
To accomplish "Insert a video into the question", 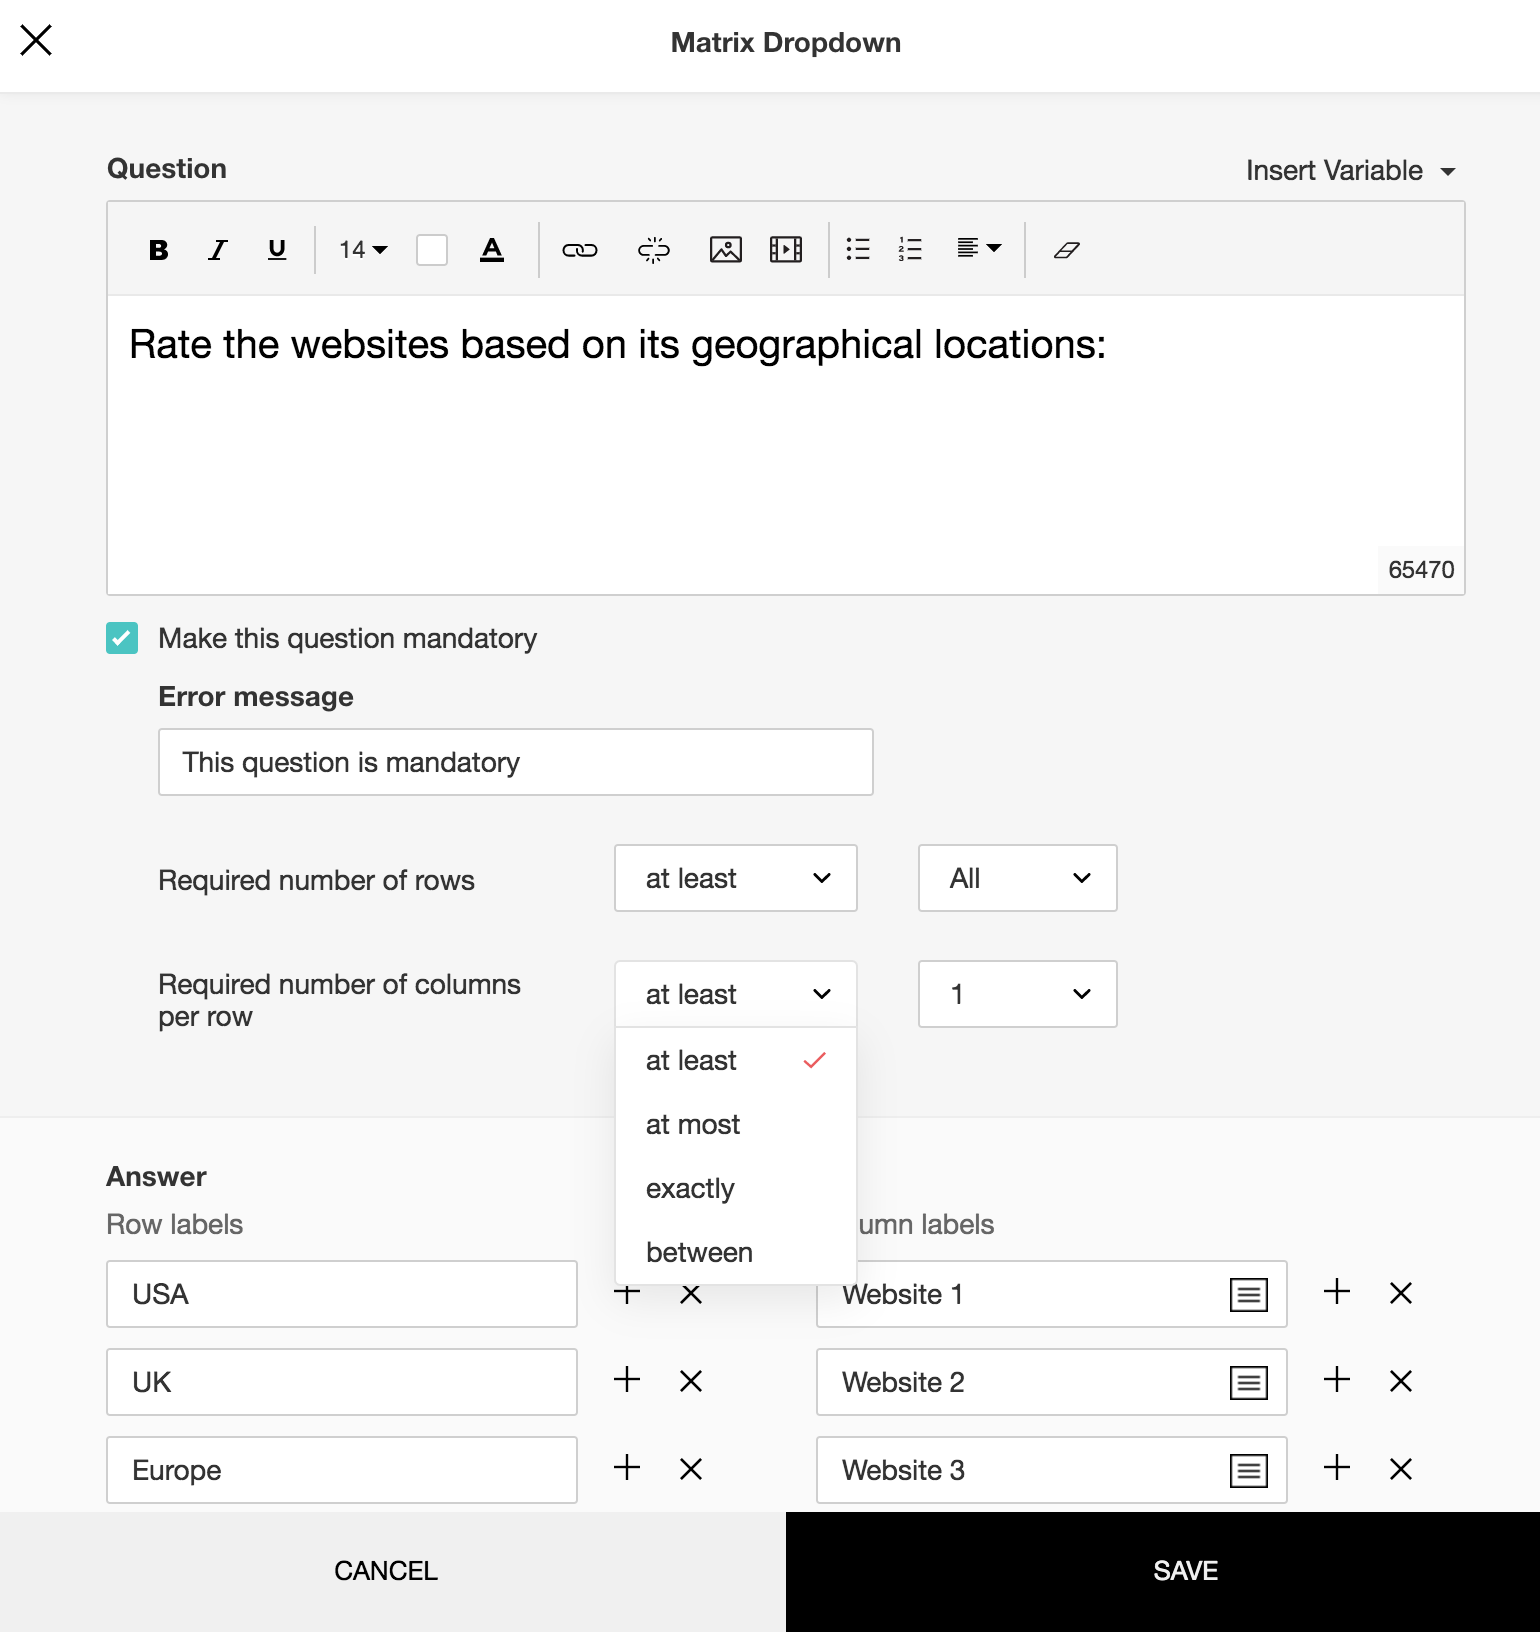I will (786, 250).
